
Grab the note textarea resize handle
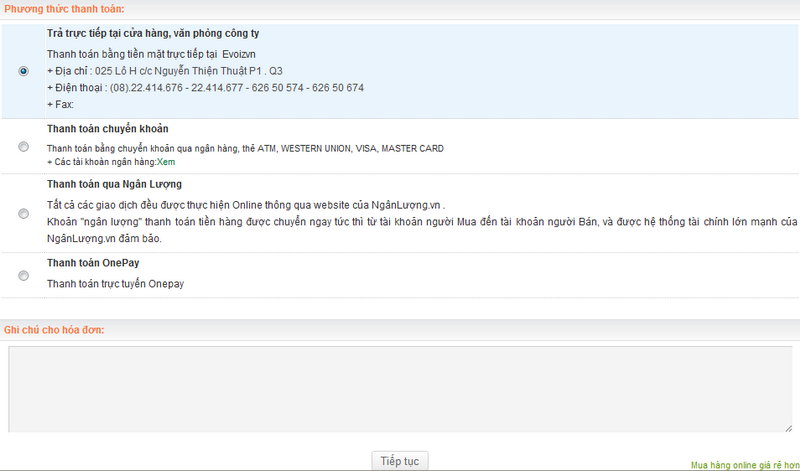tap(788, 429)
